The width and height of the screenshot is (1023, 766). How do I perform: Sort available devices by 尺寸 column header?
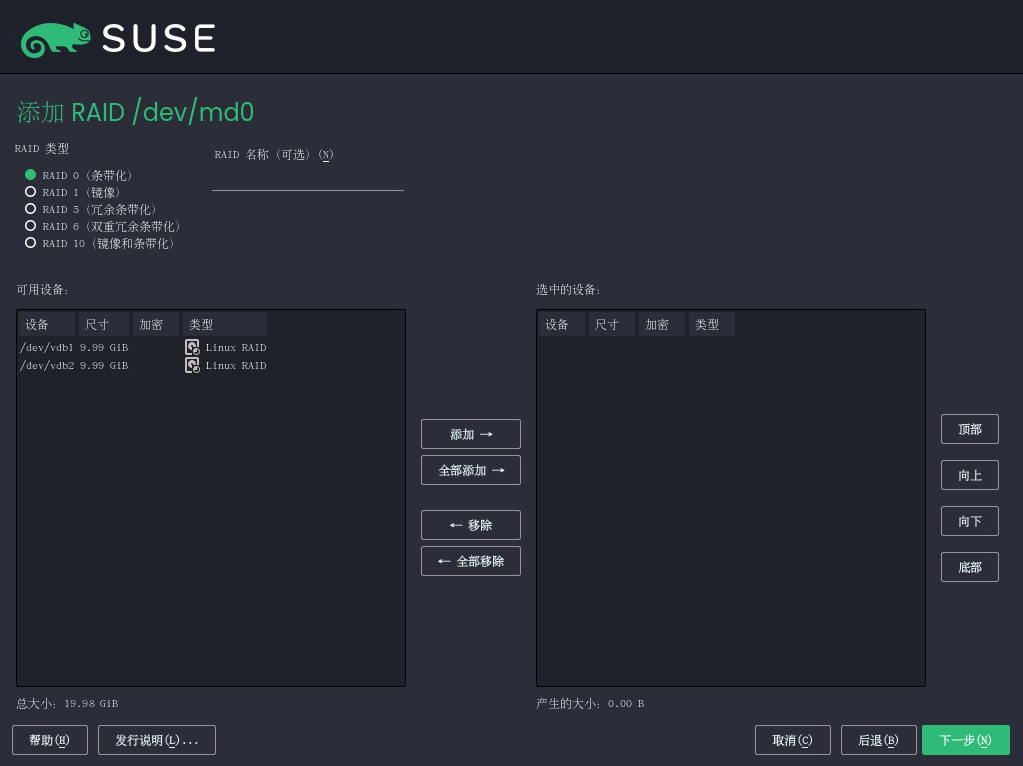pos(103,324)
